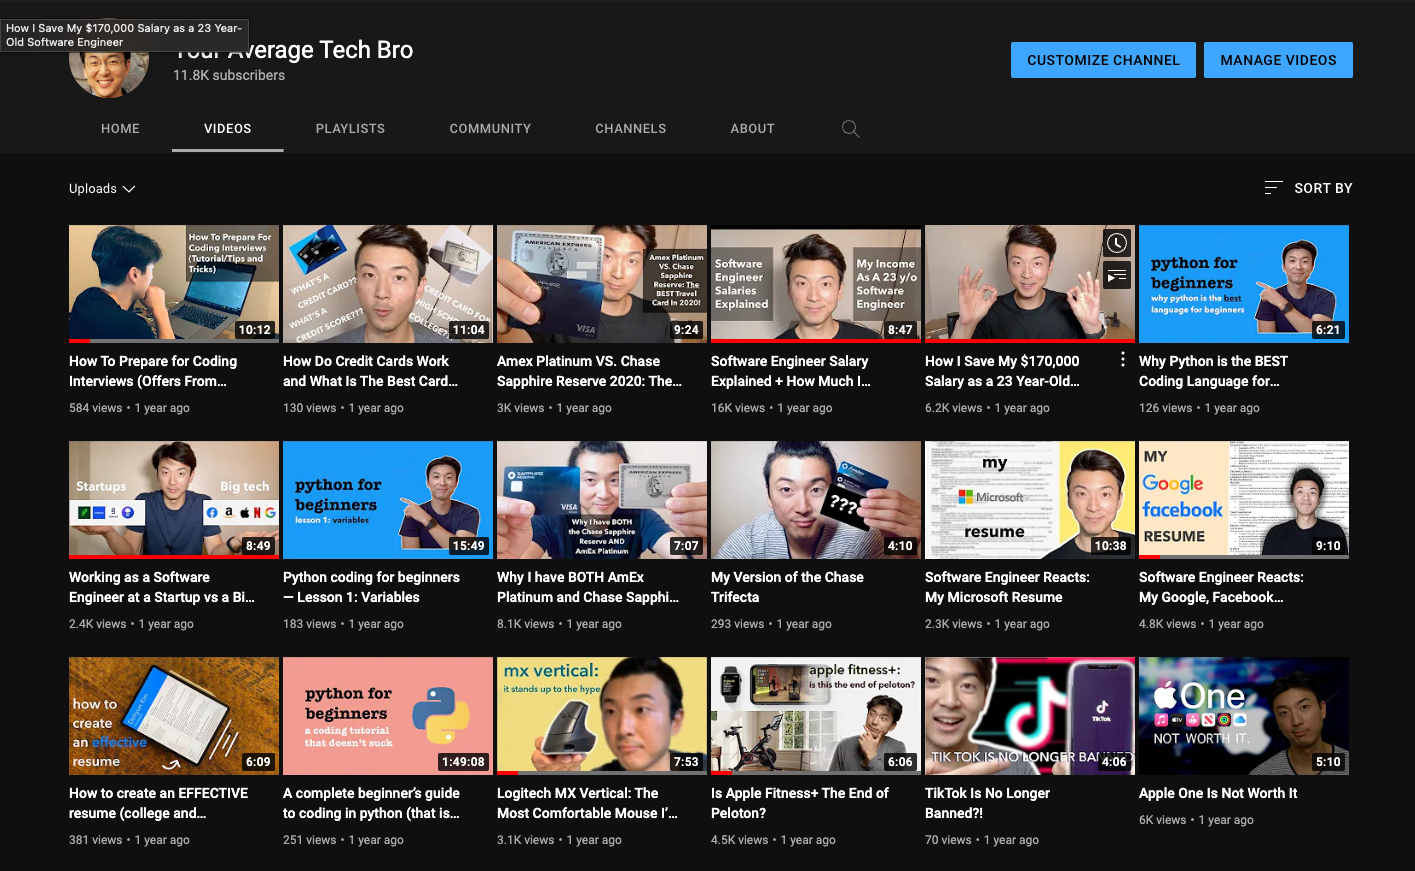1415x871 pixels.
Task: Open the How I Save My $170,000 thumbnail
Action: (x=1030, y=284)
